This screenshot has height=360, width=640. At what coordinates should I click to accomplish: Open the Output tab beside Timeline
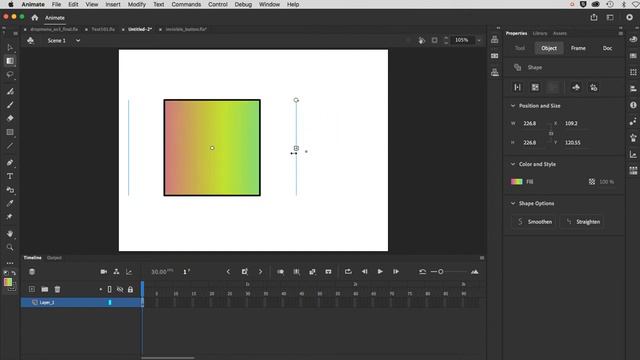(54, 258)
